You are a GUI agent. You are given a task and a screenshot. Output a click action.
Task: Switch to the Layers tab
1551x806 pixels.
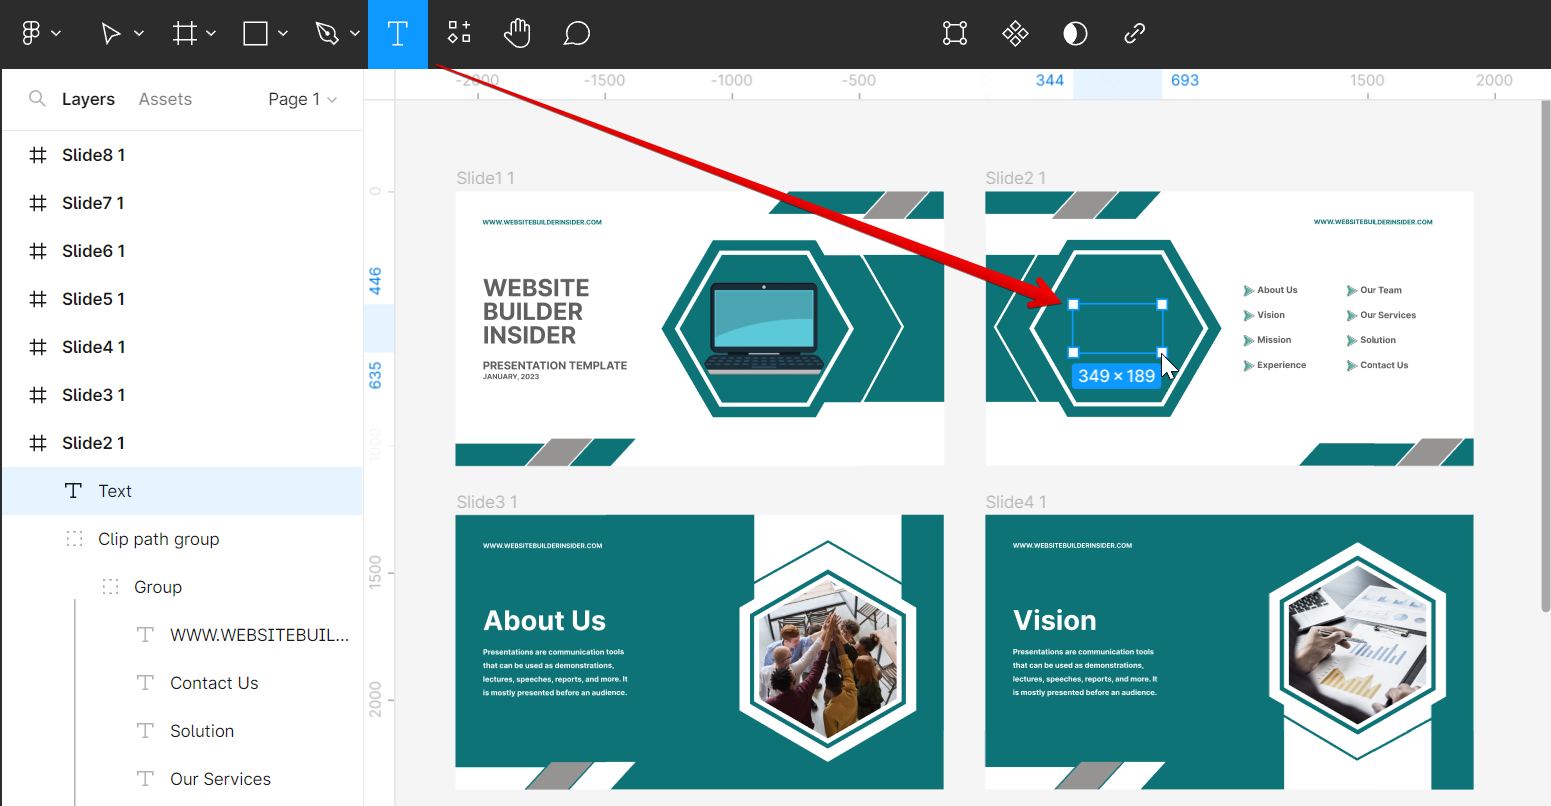[88, 99]
